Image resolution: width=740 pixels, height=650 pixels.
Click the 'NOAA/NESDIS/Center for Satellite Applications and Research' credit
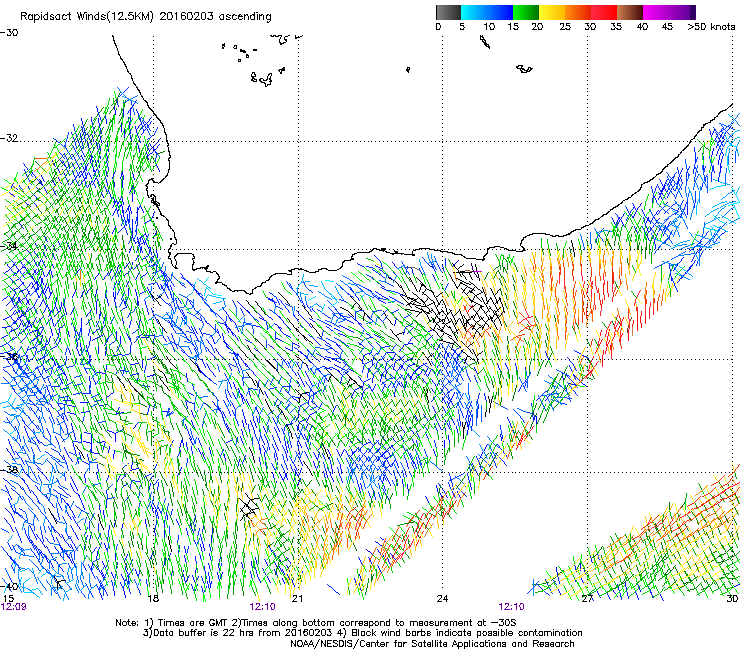[x=432, y=644]
